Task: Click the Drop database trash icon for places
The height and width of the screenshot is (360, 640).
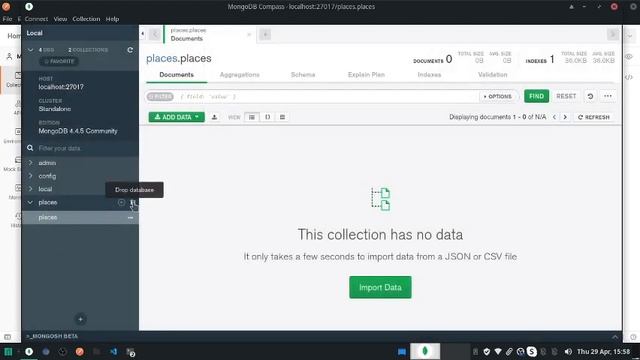Action: tap(132, 202)
